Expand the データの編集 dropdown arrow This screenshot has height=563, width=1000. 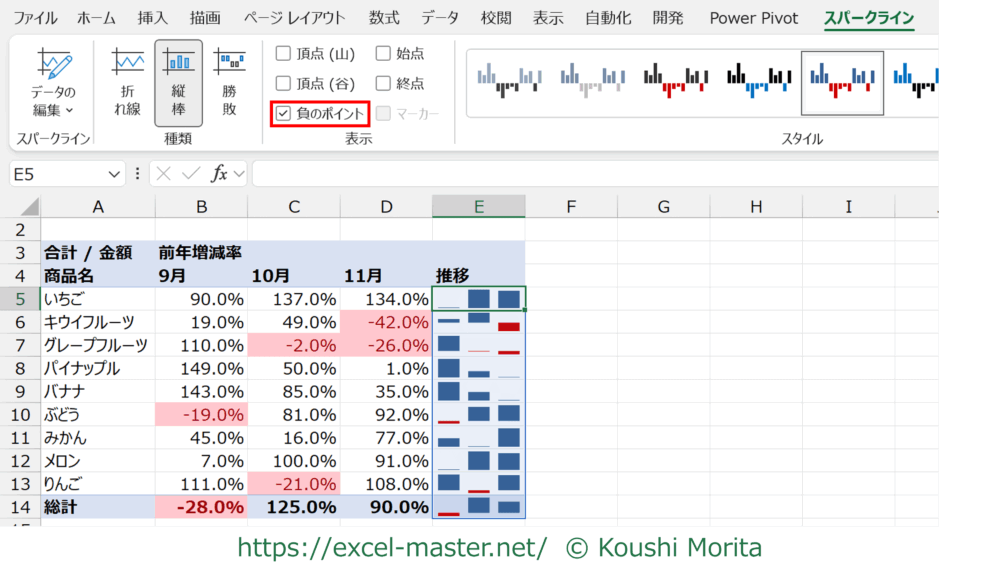69,111
